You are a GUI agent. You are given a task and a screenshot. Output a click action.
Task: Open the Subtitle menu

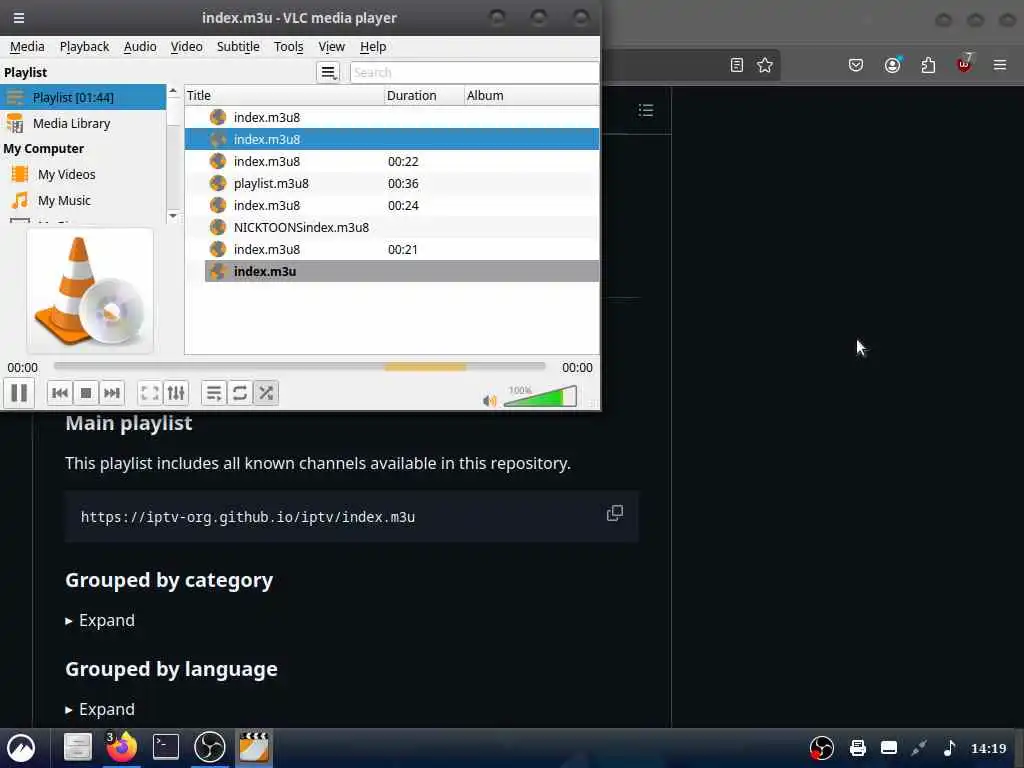[238, 46]
